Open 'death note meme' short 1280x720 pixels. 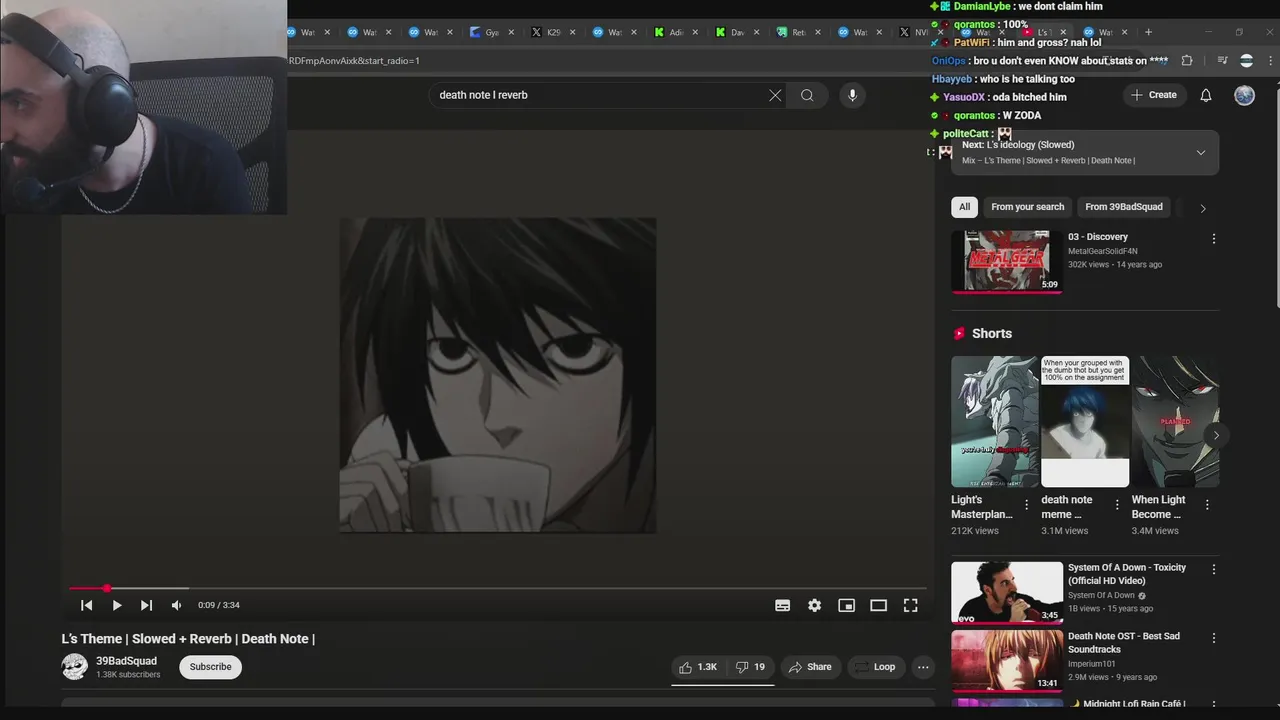point(1085,421)
